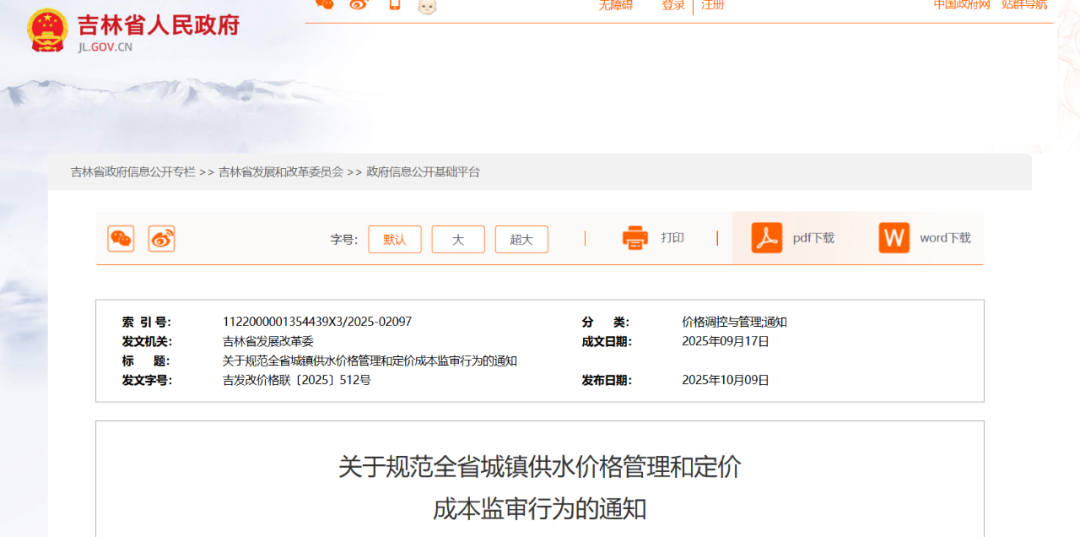Click heading second line 成本监审行为的通知

(x=539, y=509)
